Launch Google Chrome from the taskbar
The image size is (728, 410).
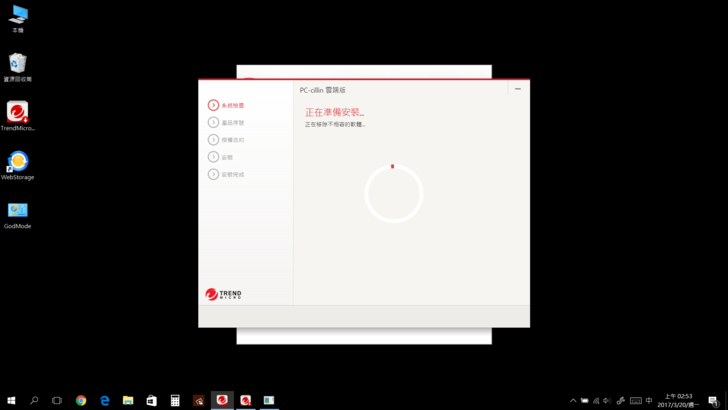[81, 400]
